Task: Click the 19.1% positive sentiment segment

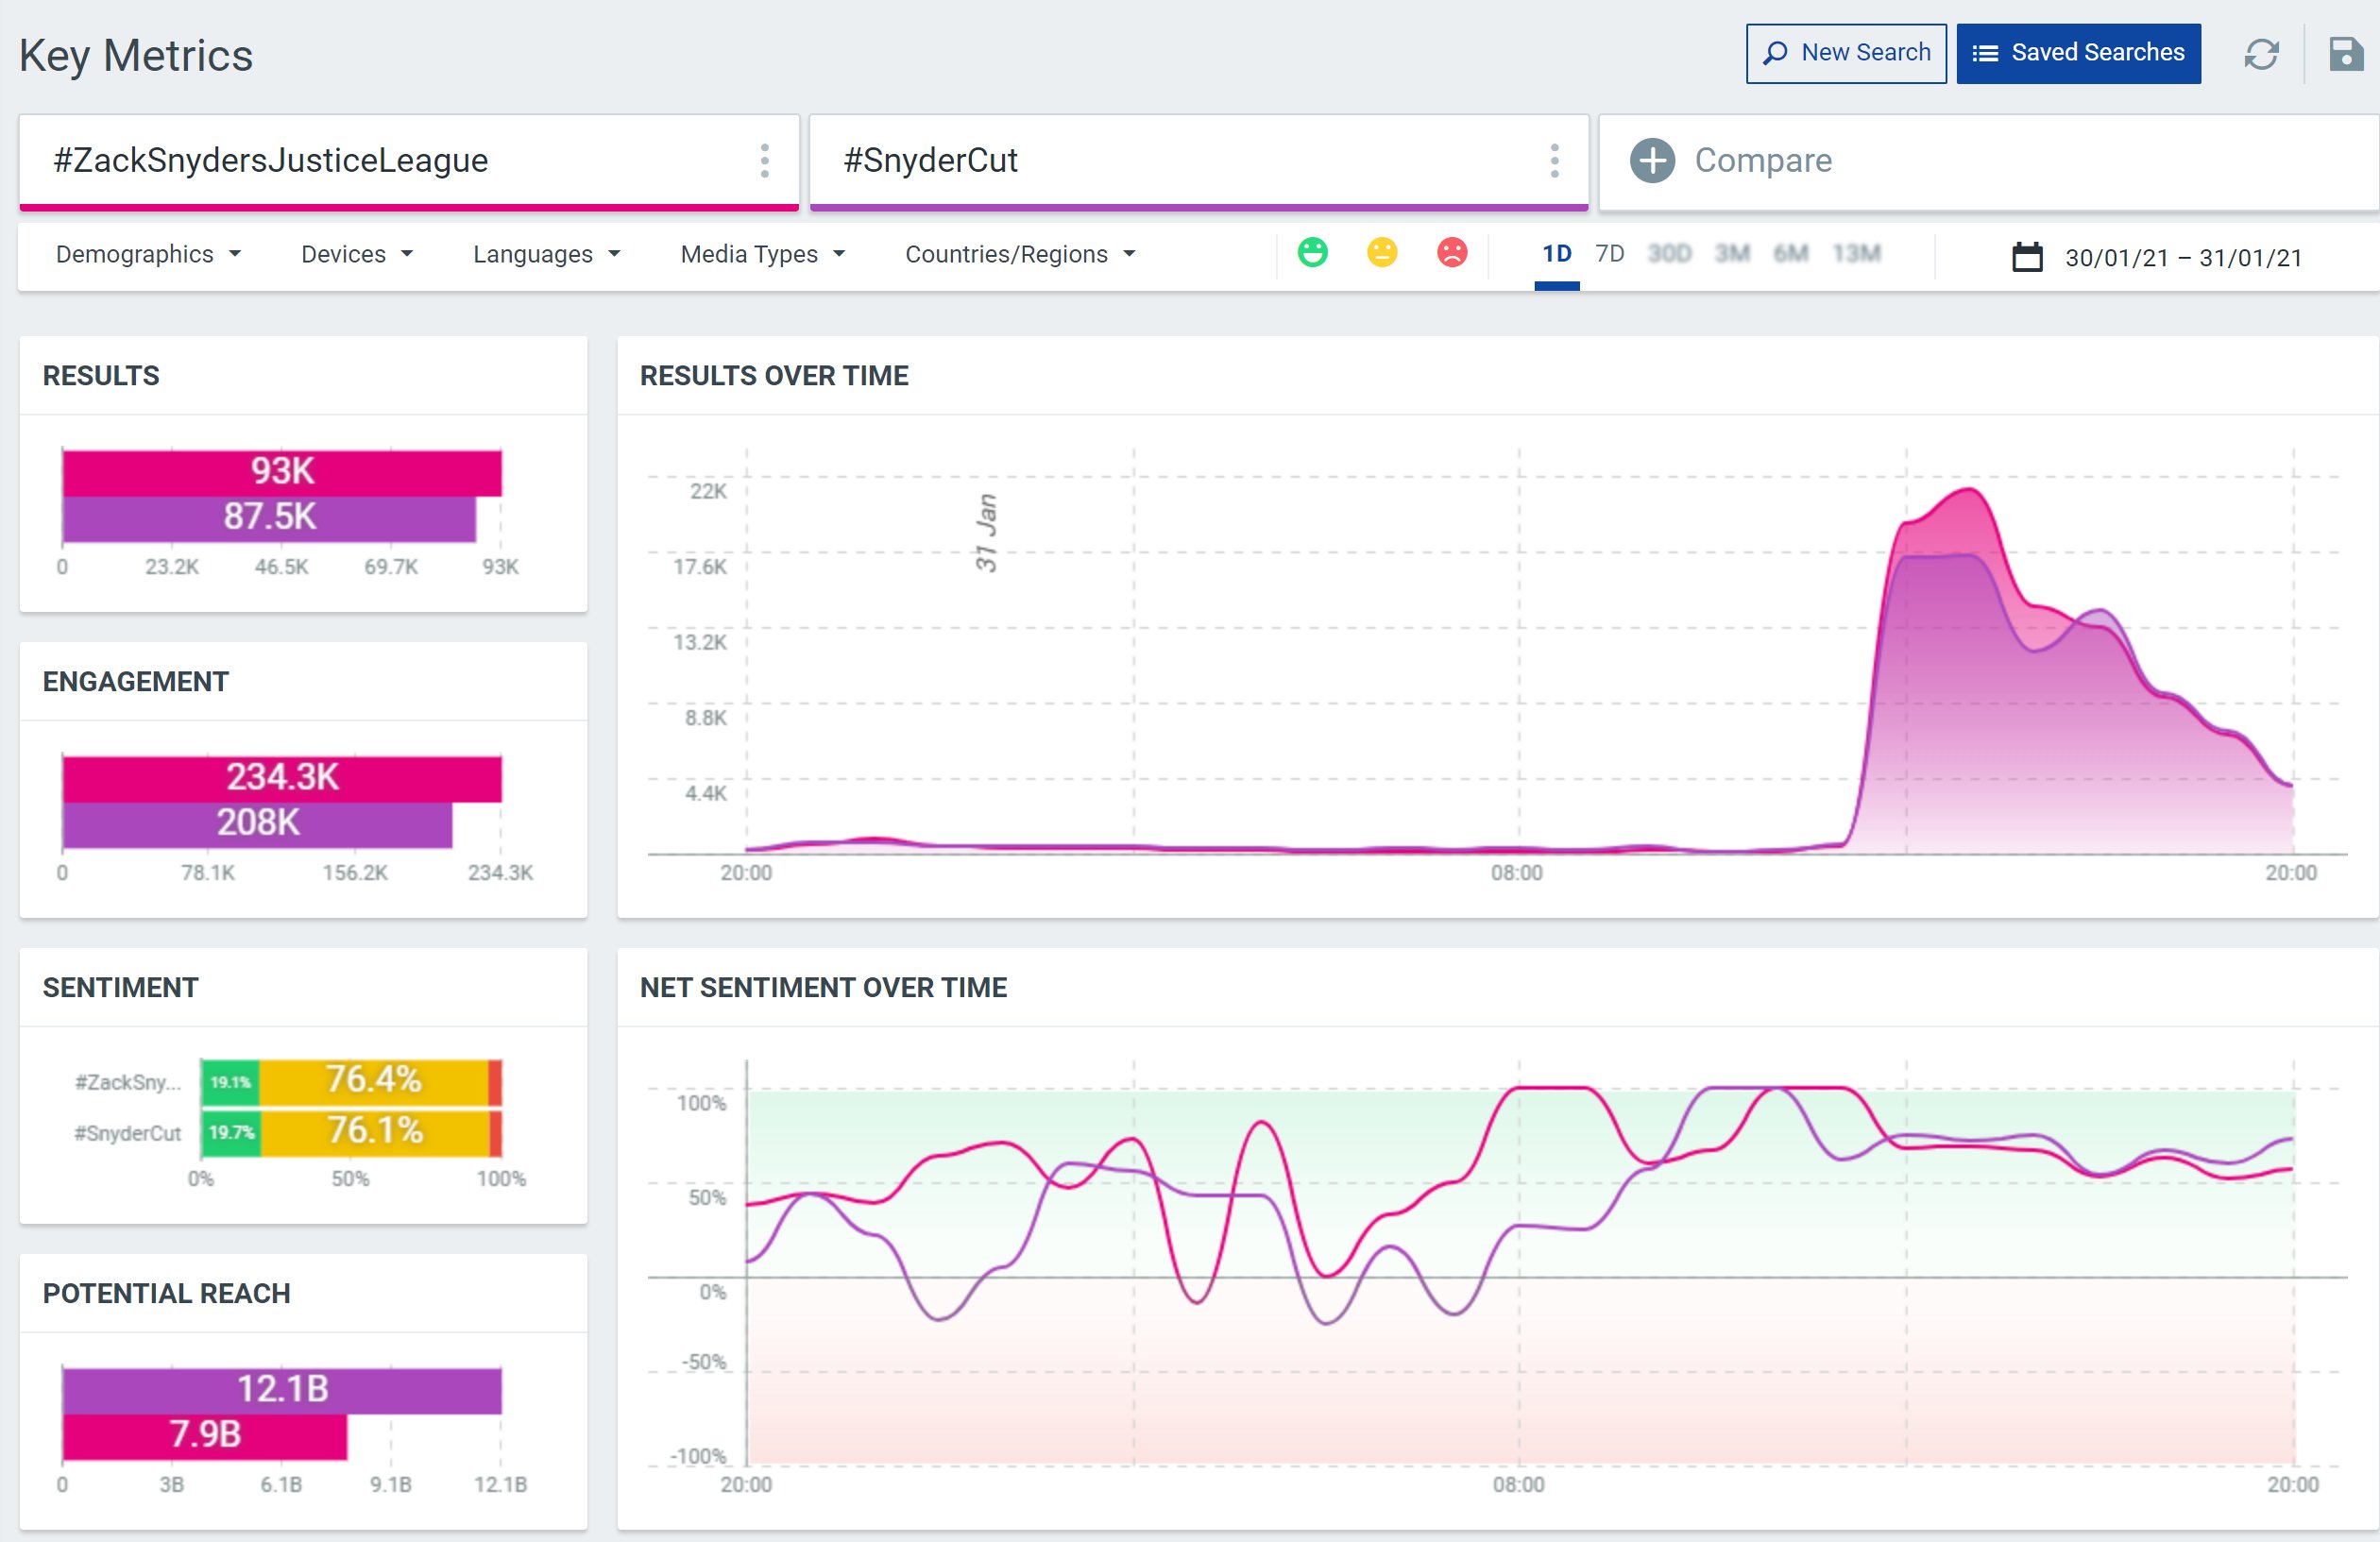Action: [x=230, y=1082]
